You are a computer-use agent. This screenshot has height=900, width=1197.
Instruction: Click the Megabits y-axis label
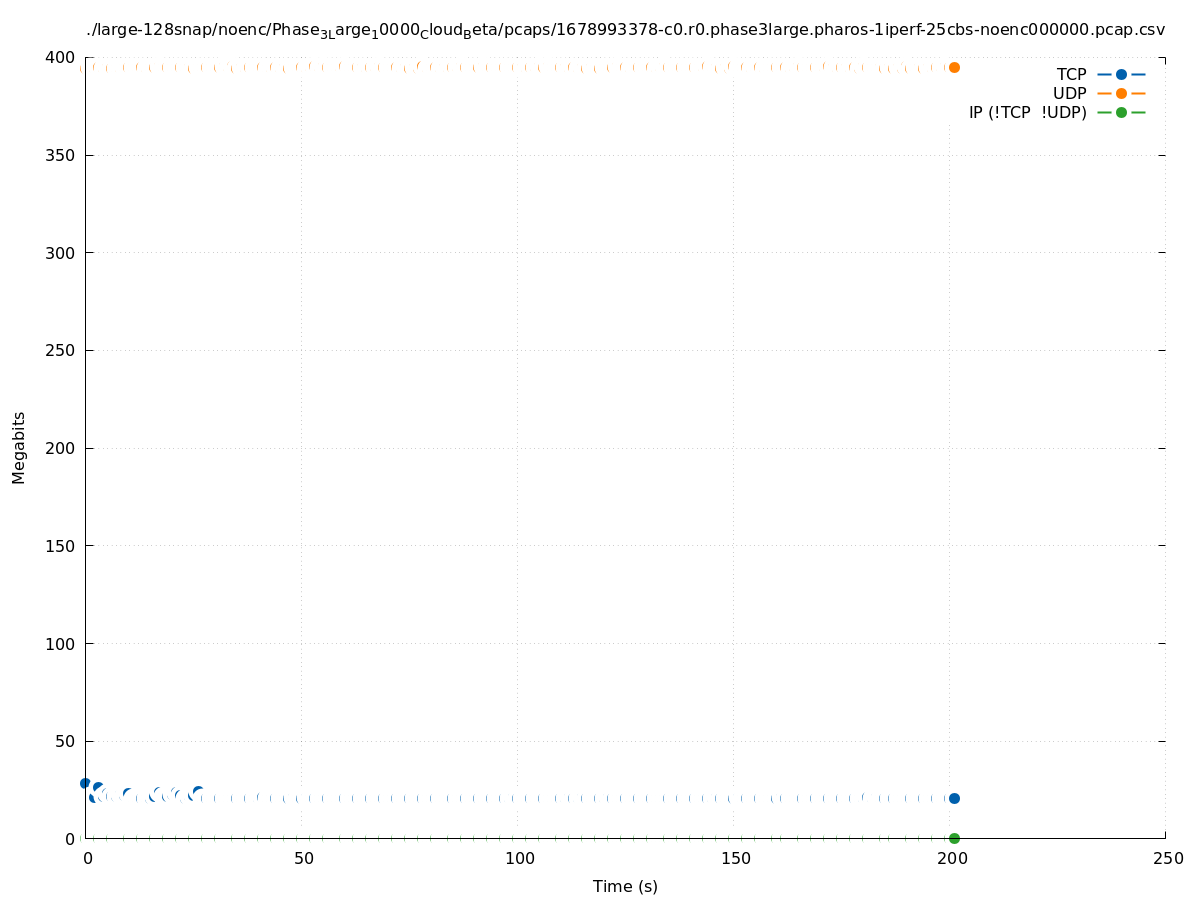19,447
